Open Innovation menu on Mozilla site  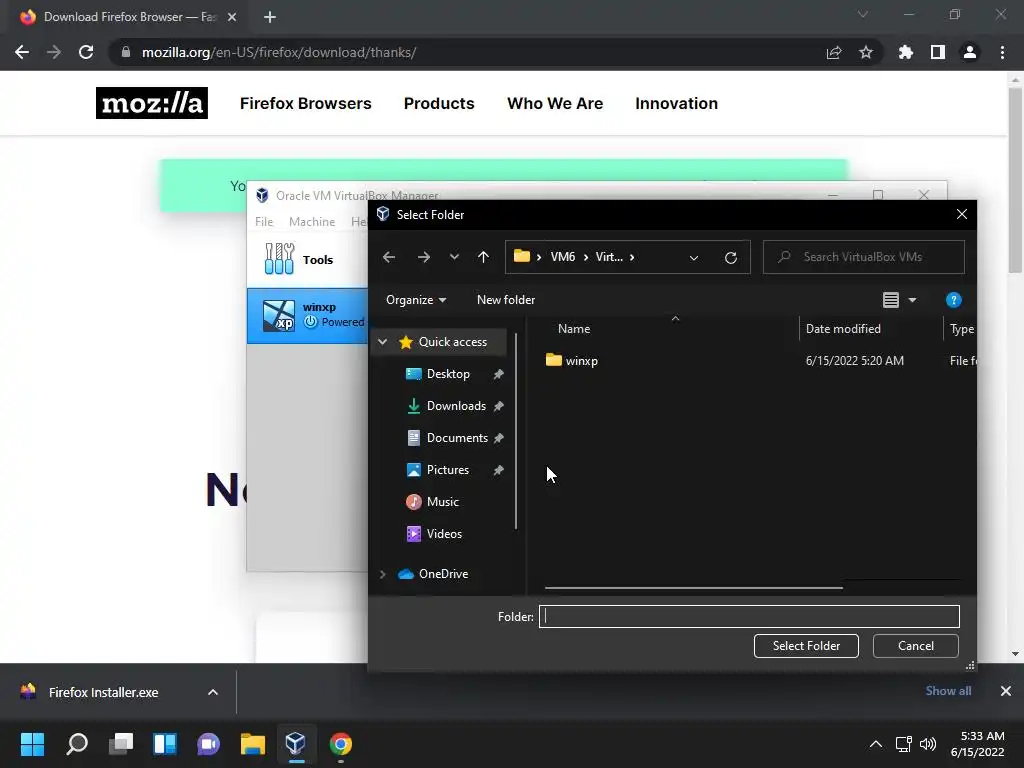point(677,103)
